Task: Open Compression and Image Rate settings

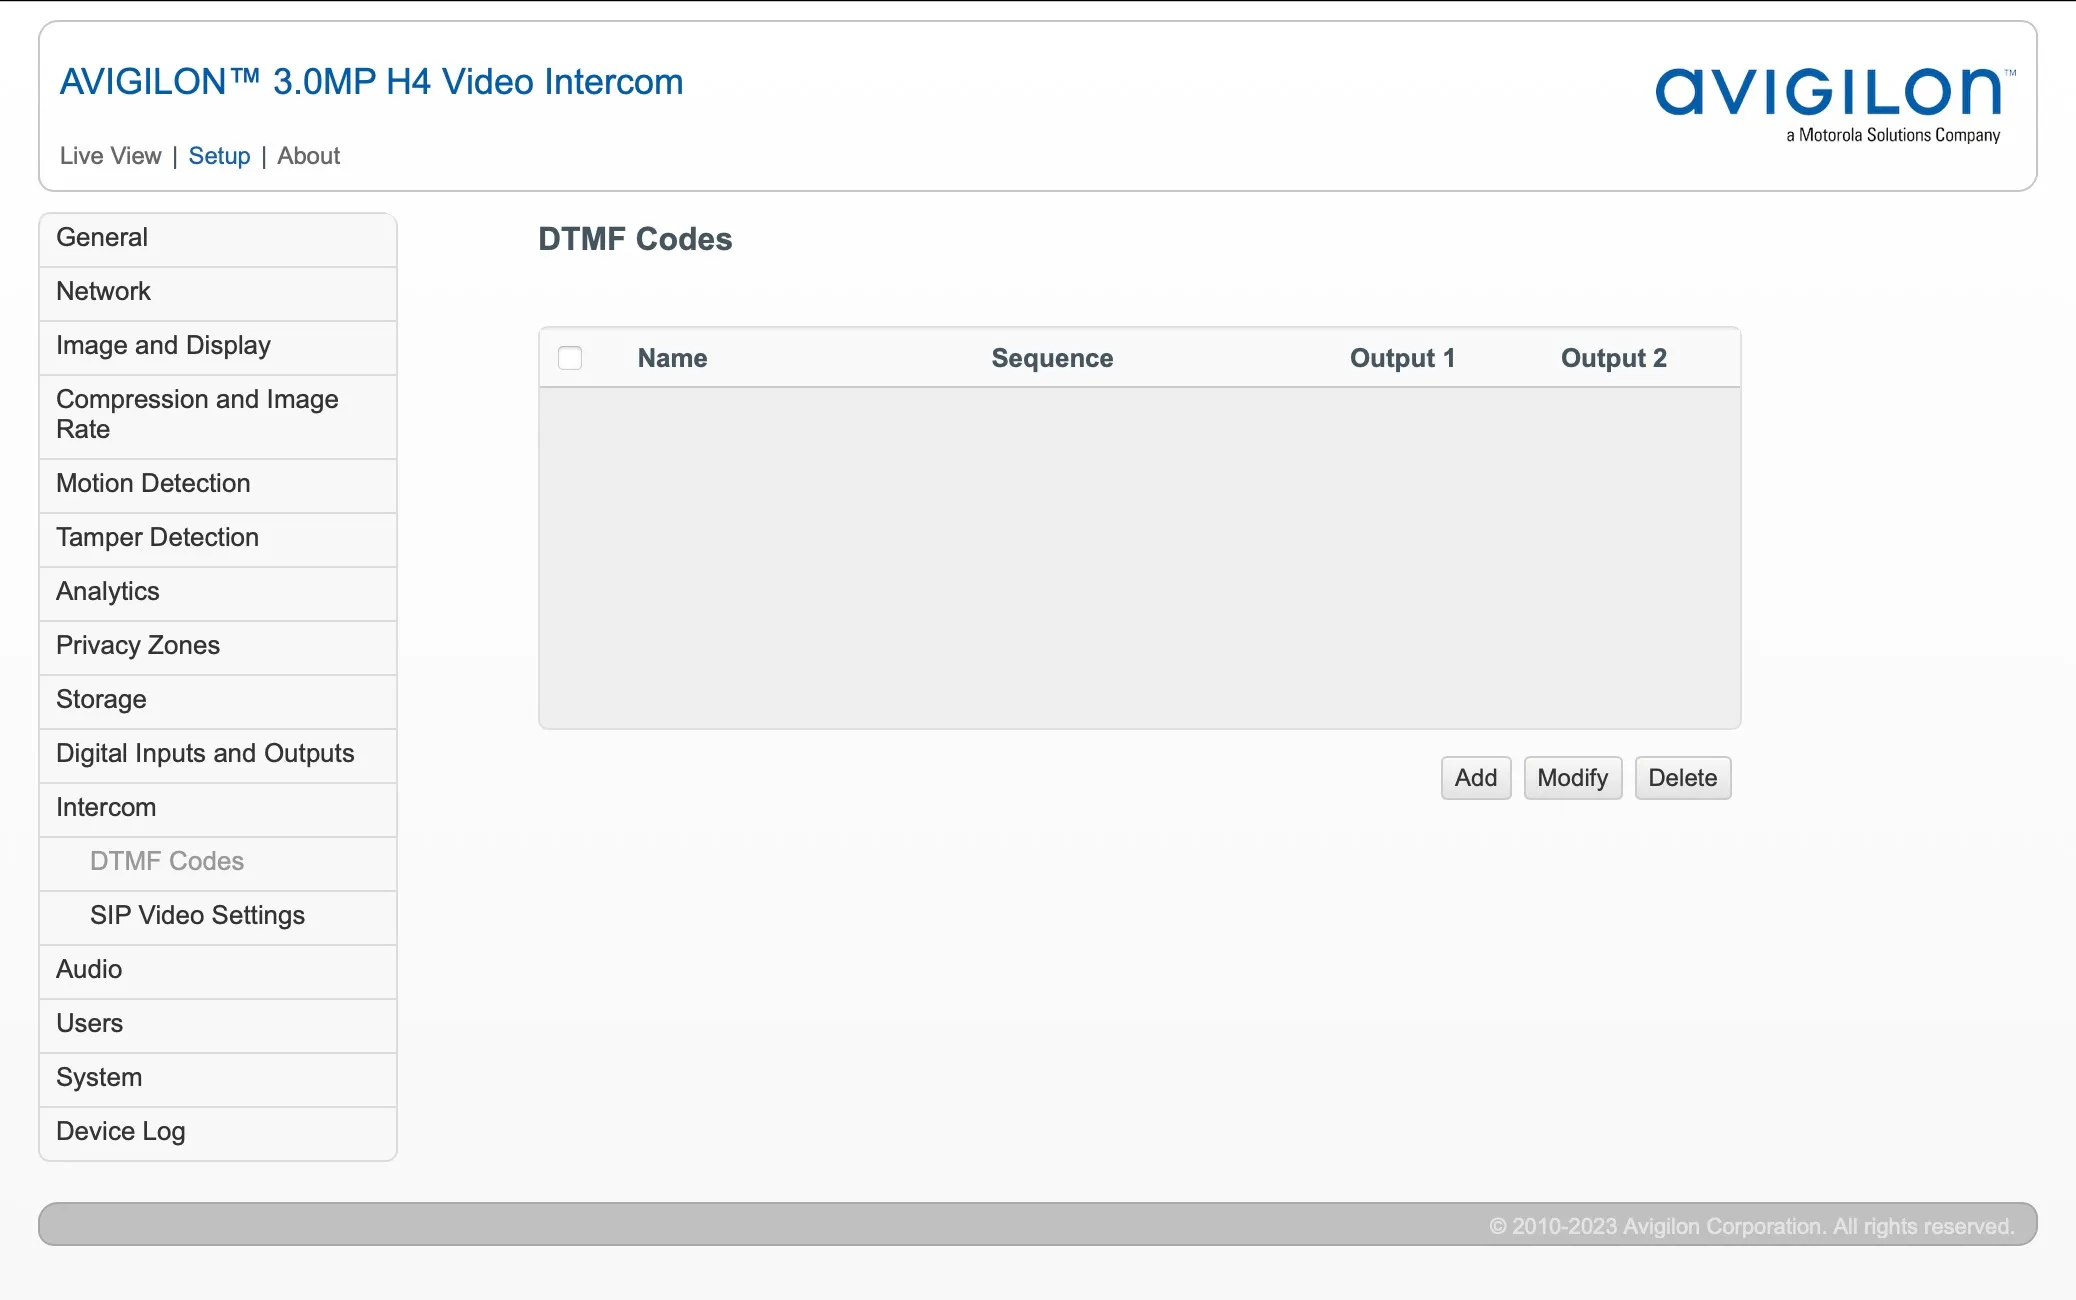Action: 218,415
